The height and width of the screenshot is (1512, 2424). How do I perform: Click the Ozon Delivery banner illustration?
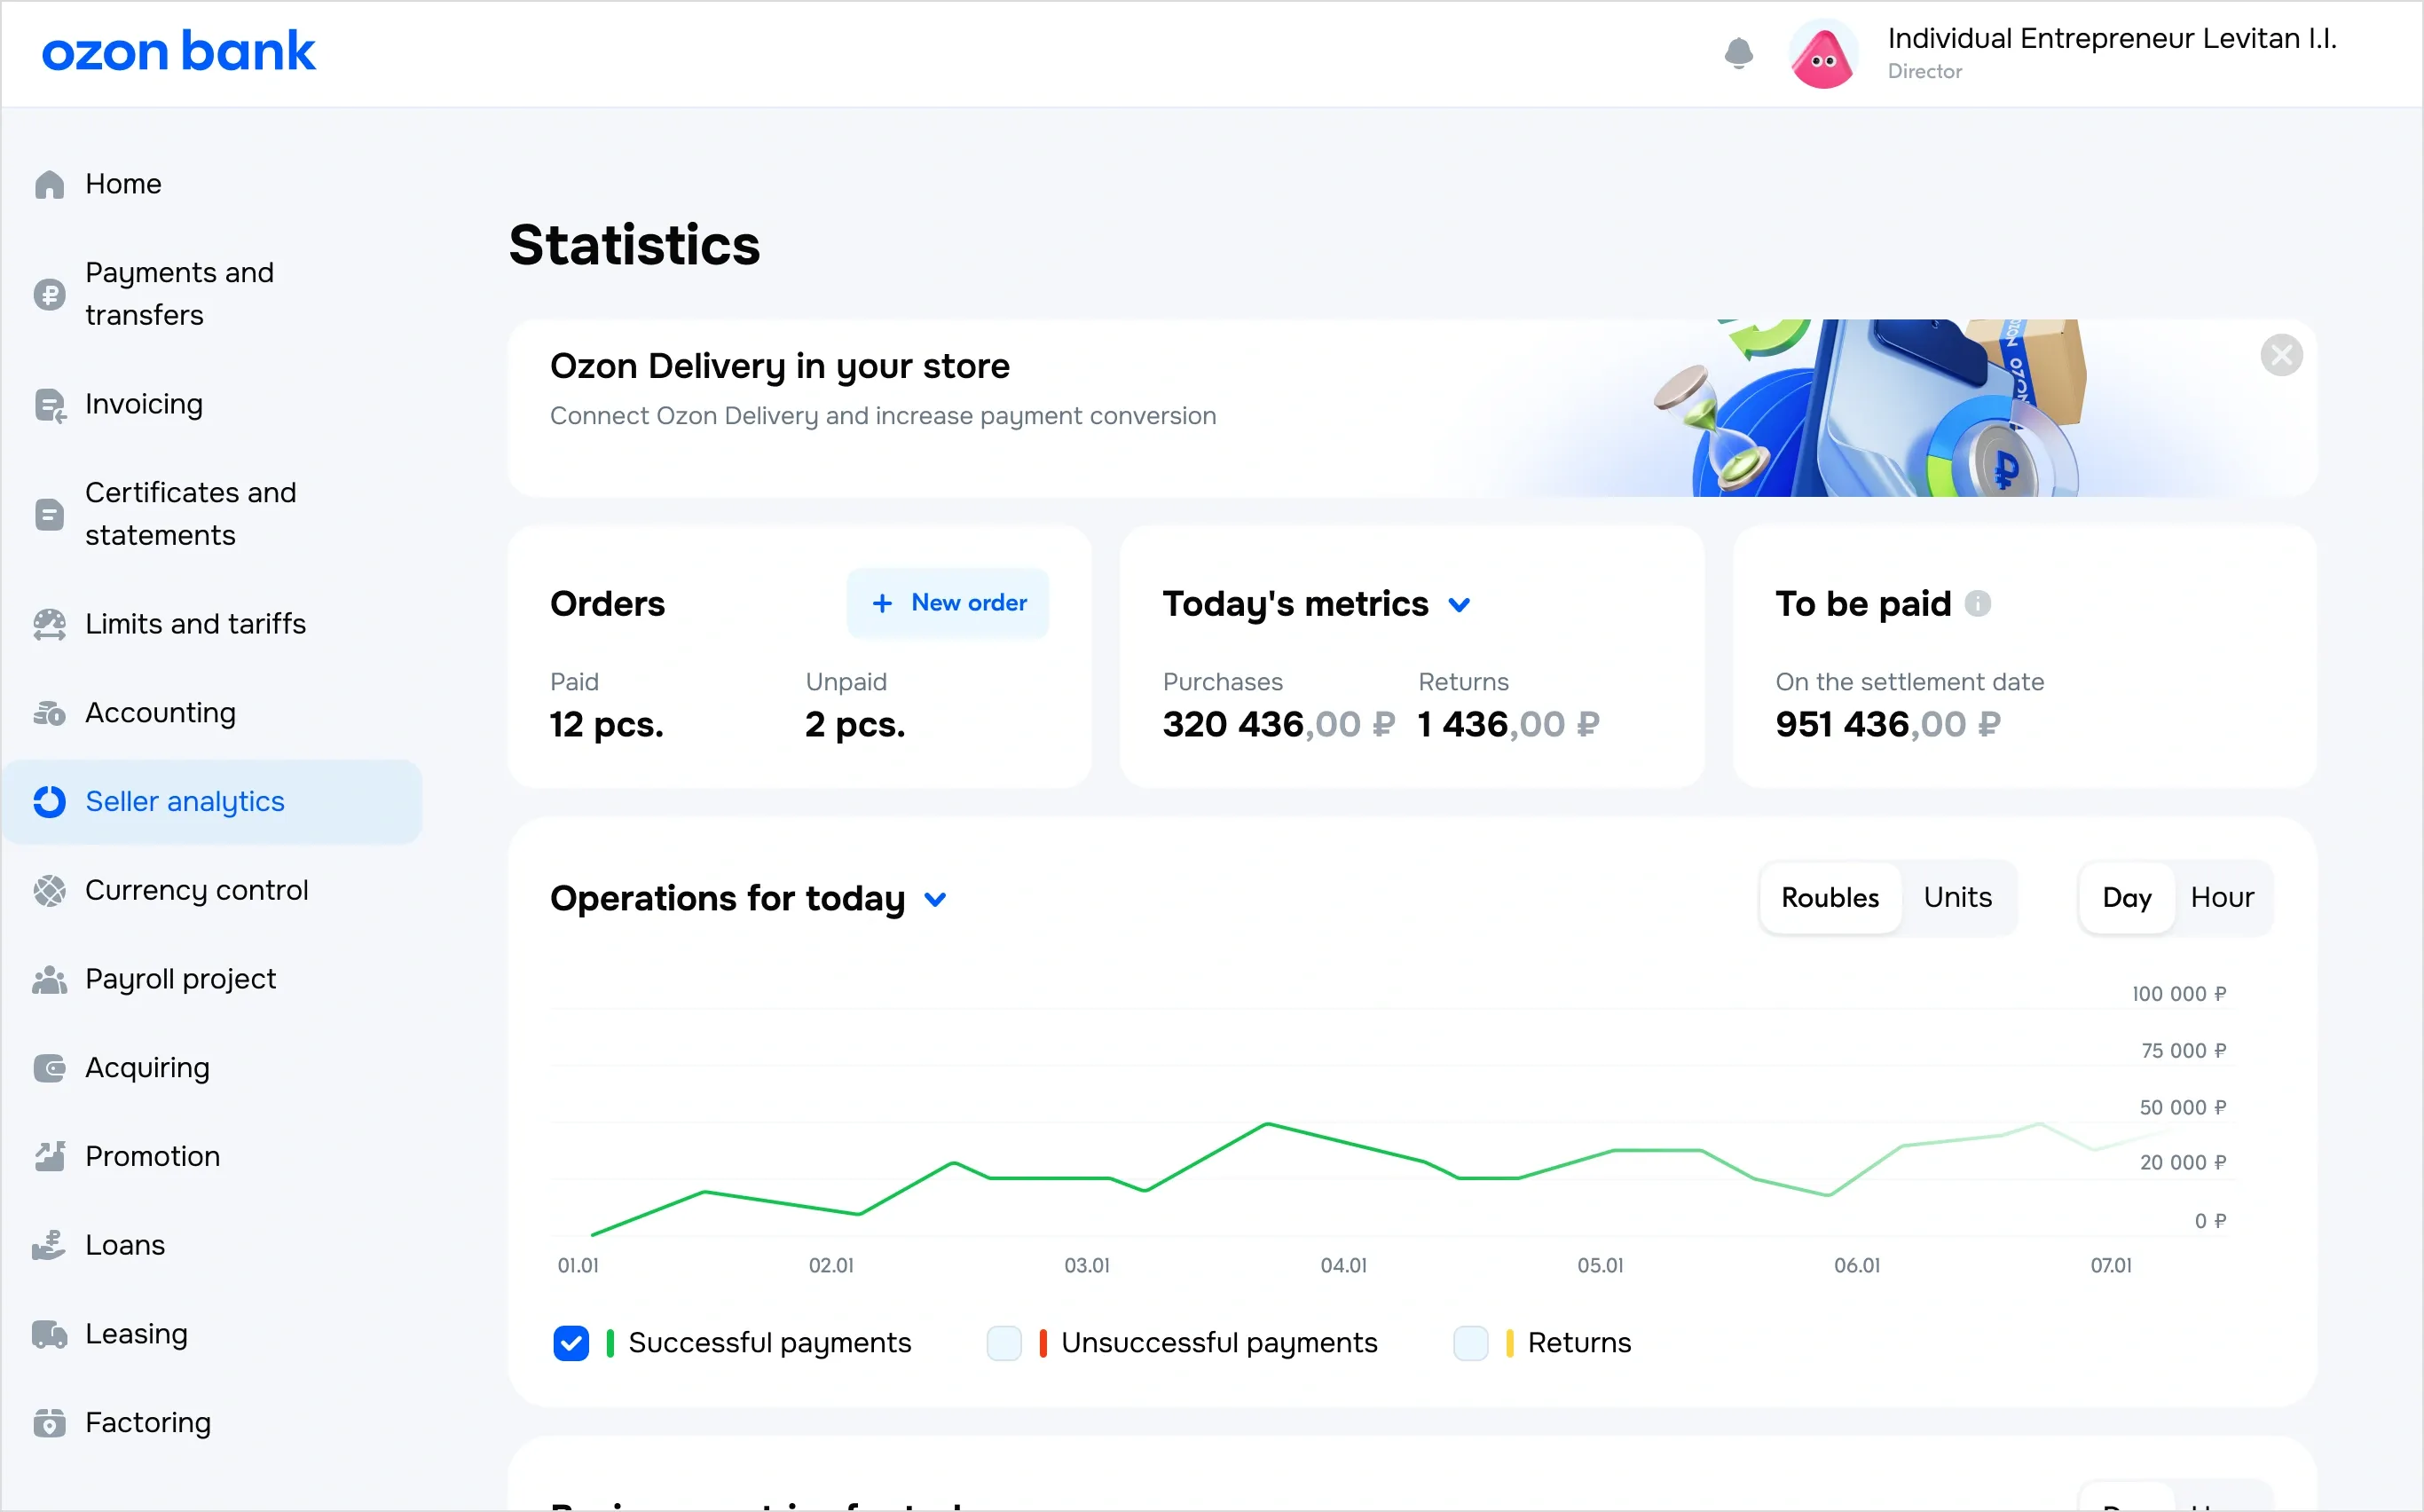click(1870, 408)
